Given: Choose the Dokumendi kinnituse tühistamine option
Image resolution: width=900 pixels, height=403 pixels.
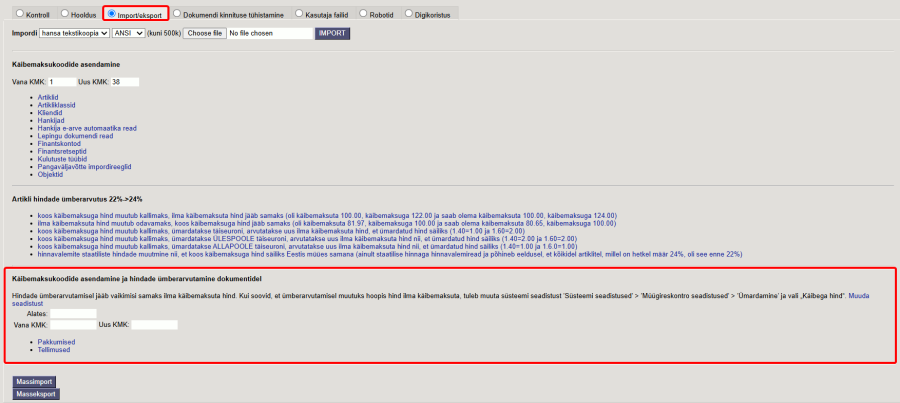Looking at the screenshot, I should (x=177, y=14).
